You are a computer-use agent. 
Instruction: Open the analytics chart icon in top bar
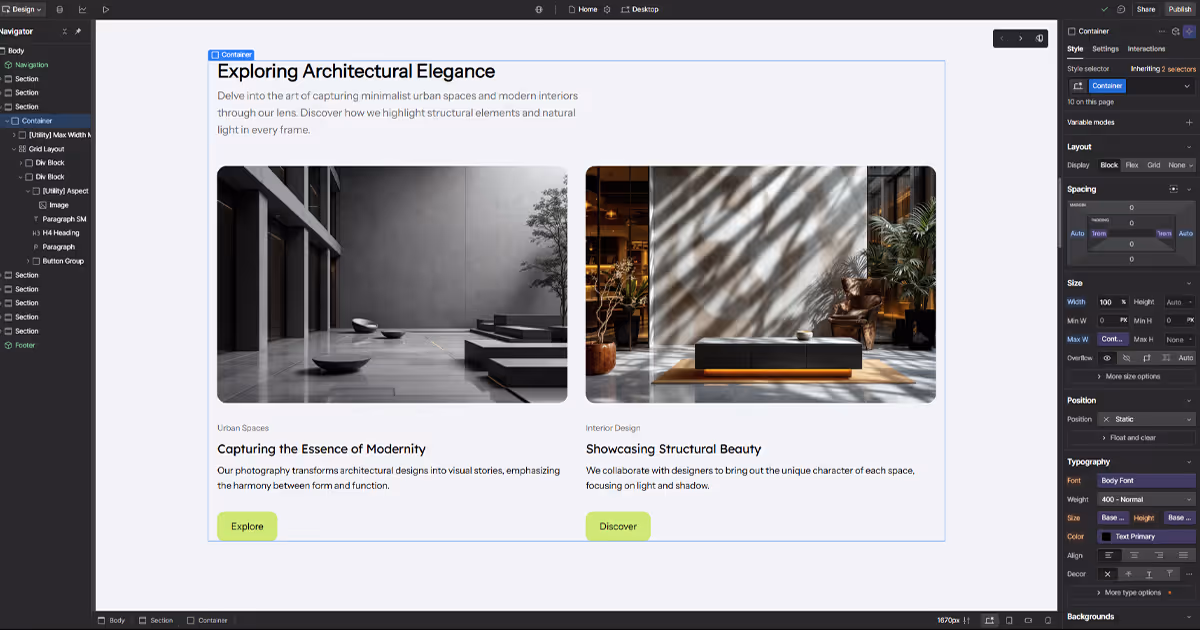(x=83, y=9)
